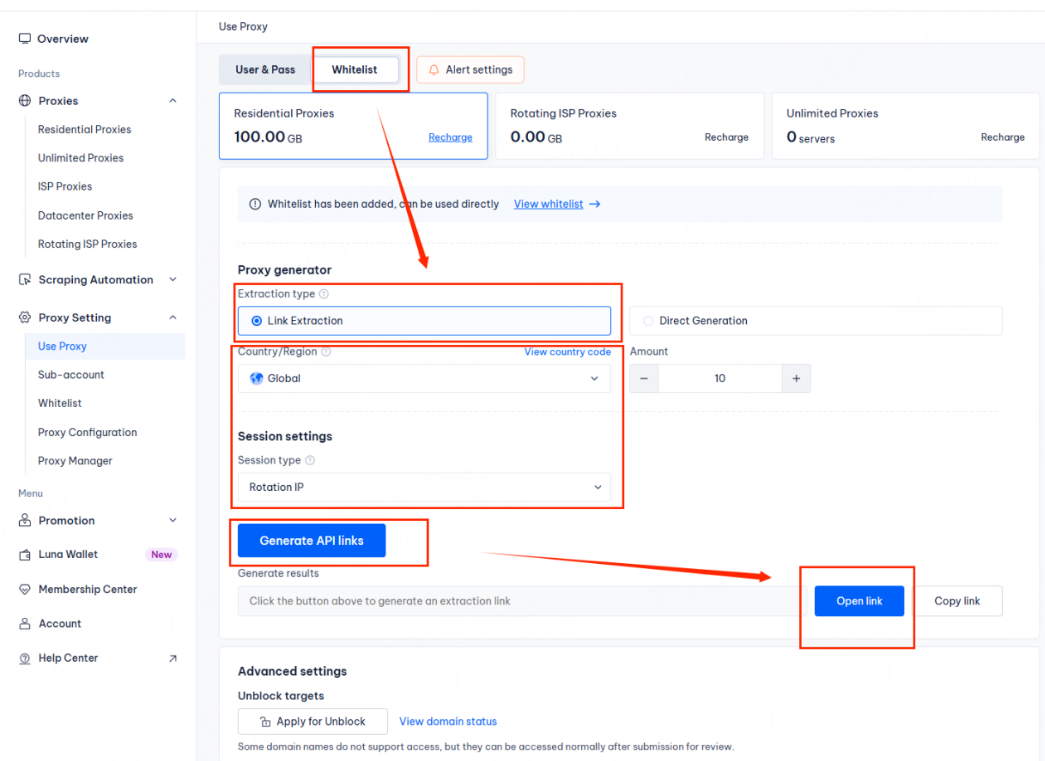Select the Link Extraction radio option

pos(257,321)
